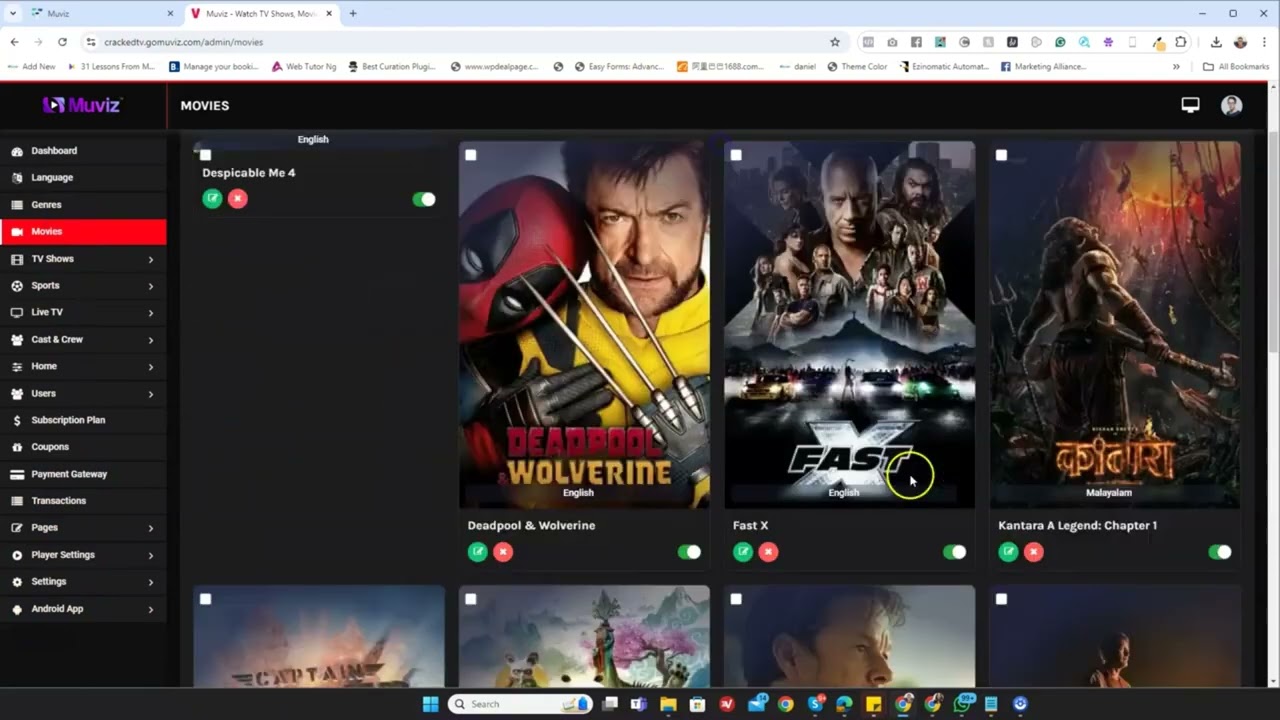
Task: Click the Fast X movie poster
Action: 849,325
